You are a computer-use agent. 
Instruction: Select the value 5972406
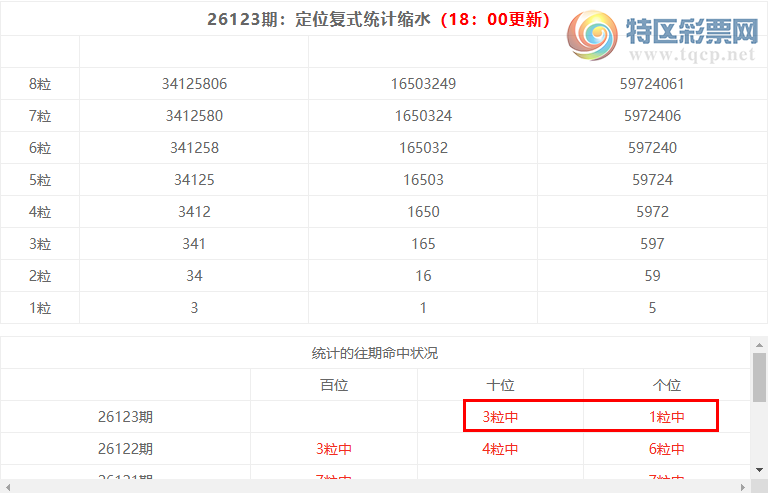[652, 116]
